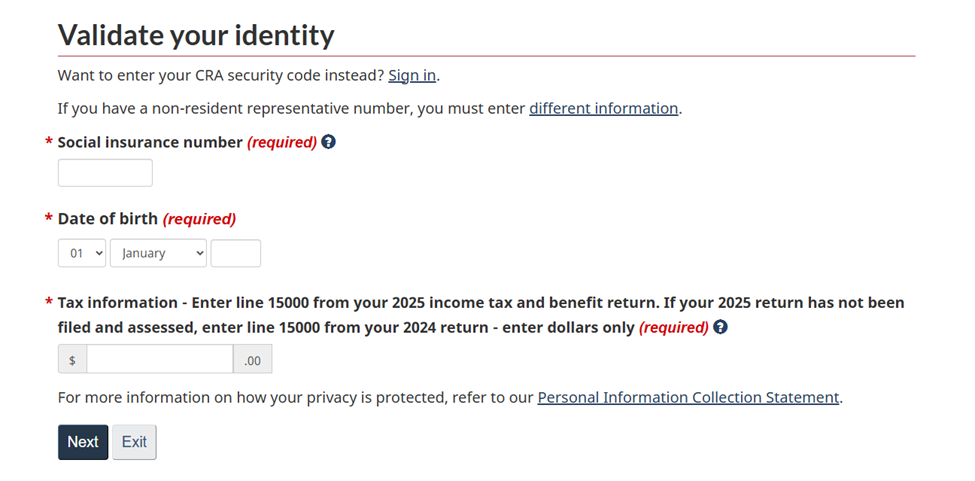975x481 pixels.
Task: Click the Validate your identity heading
Action: tap(196, 36)
